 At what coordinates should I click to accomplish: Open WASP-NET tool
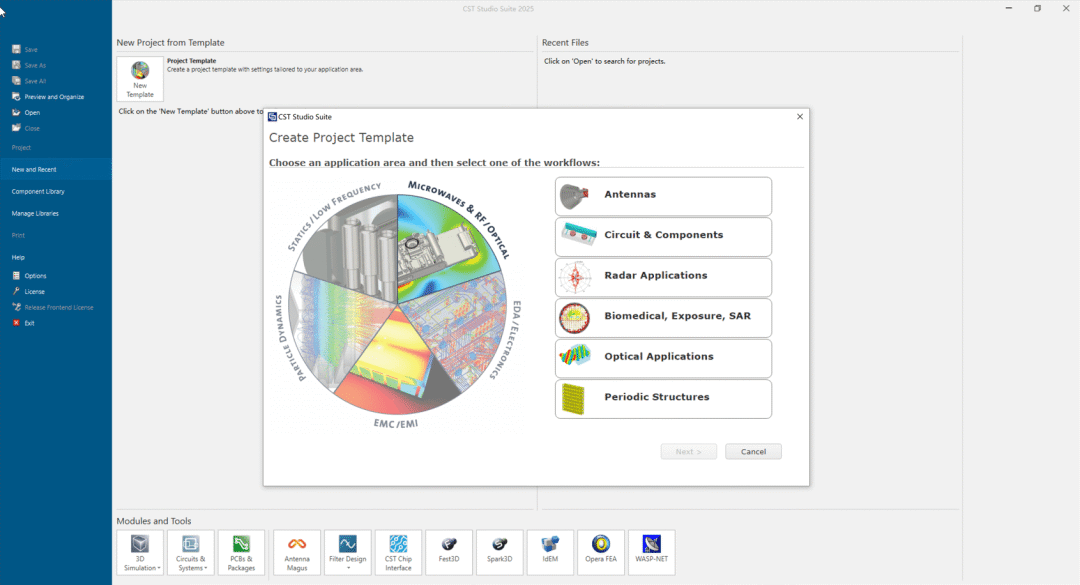click(652, 552)
